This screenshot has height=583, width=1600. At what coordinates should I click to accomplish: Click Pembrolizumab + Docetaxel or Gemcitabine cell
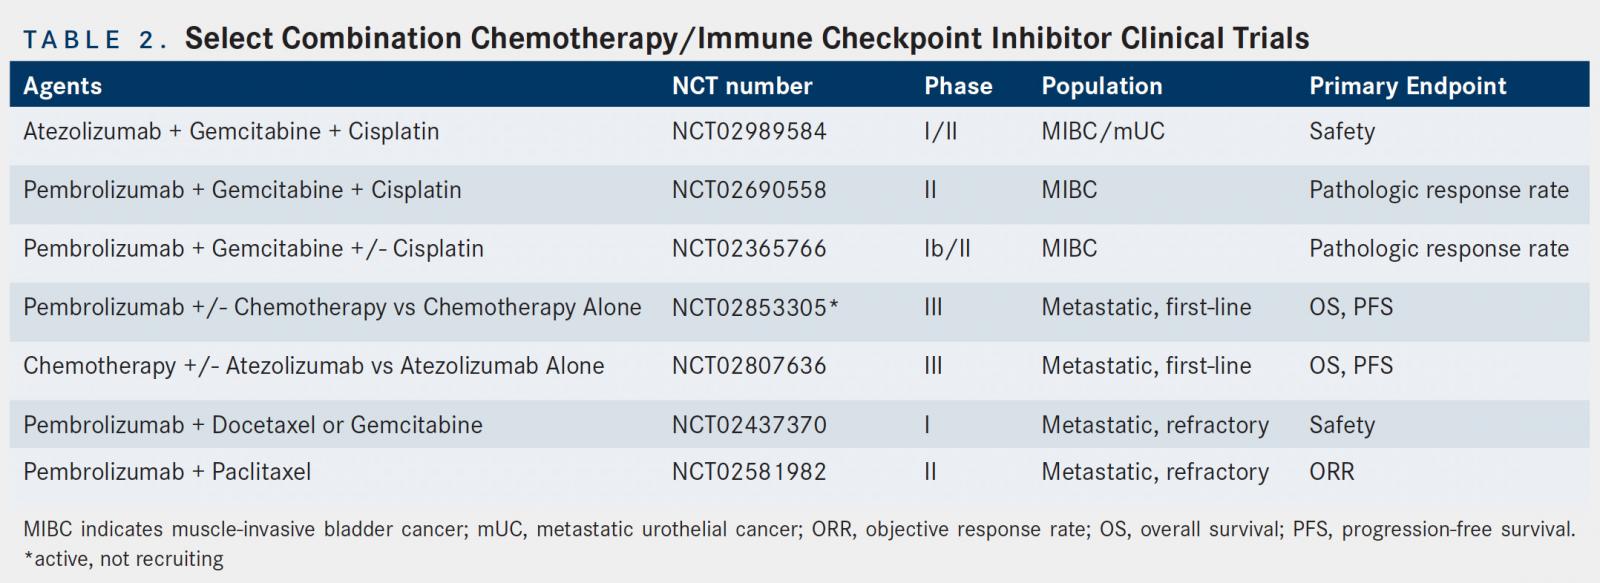pyautogui.click(x=253, y=425)
